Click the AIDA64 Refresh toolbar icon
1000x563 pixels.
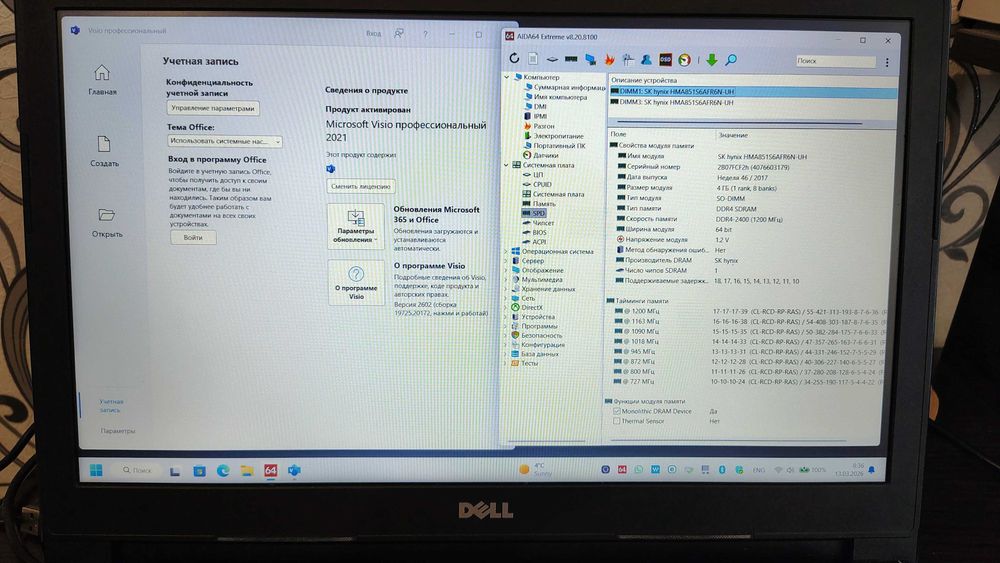(x=514, y=59)
